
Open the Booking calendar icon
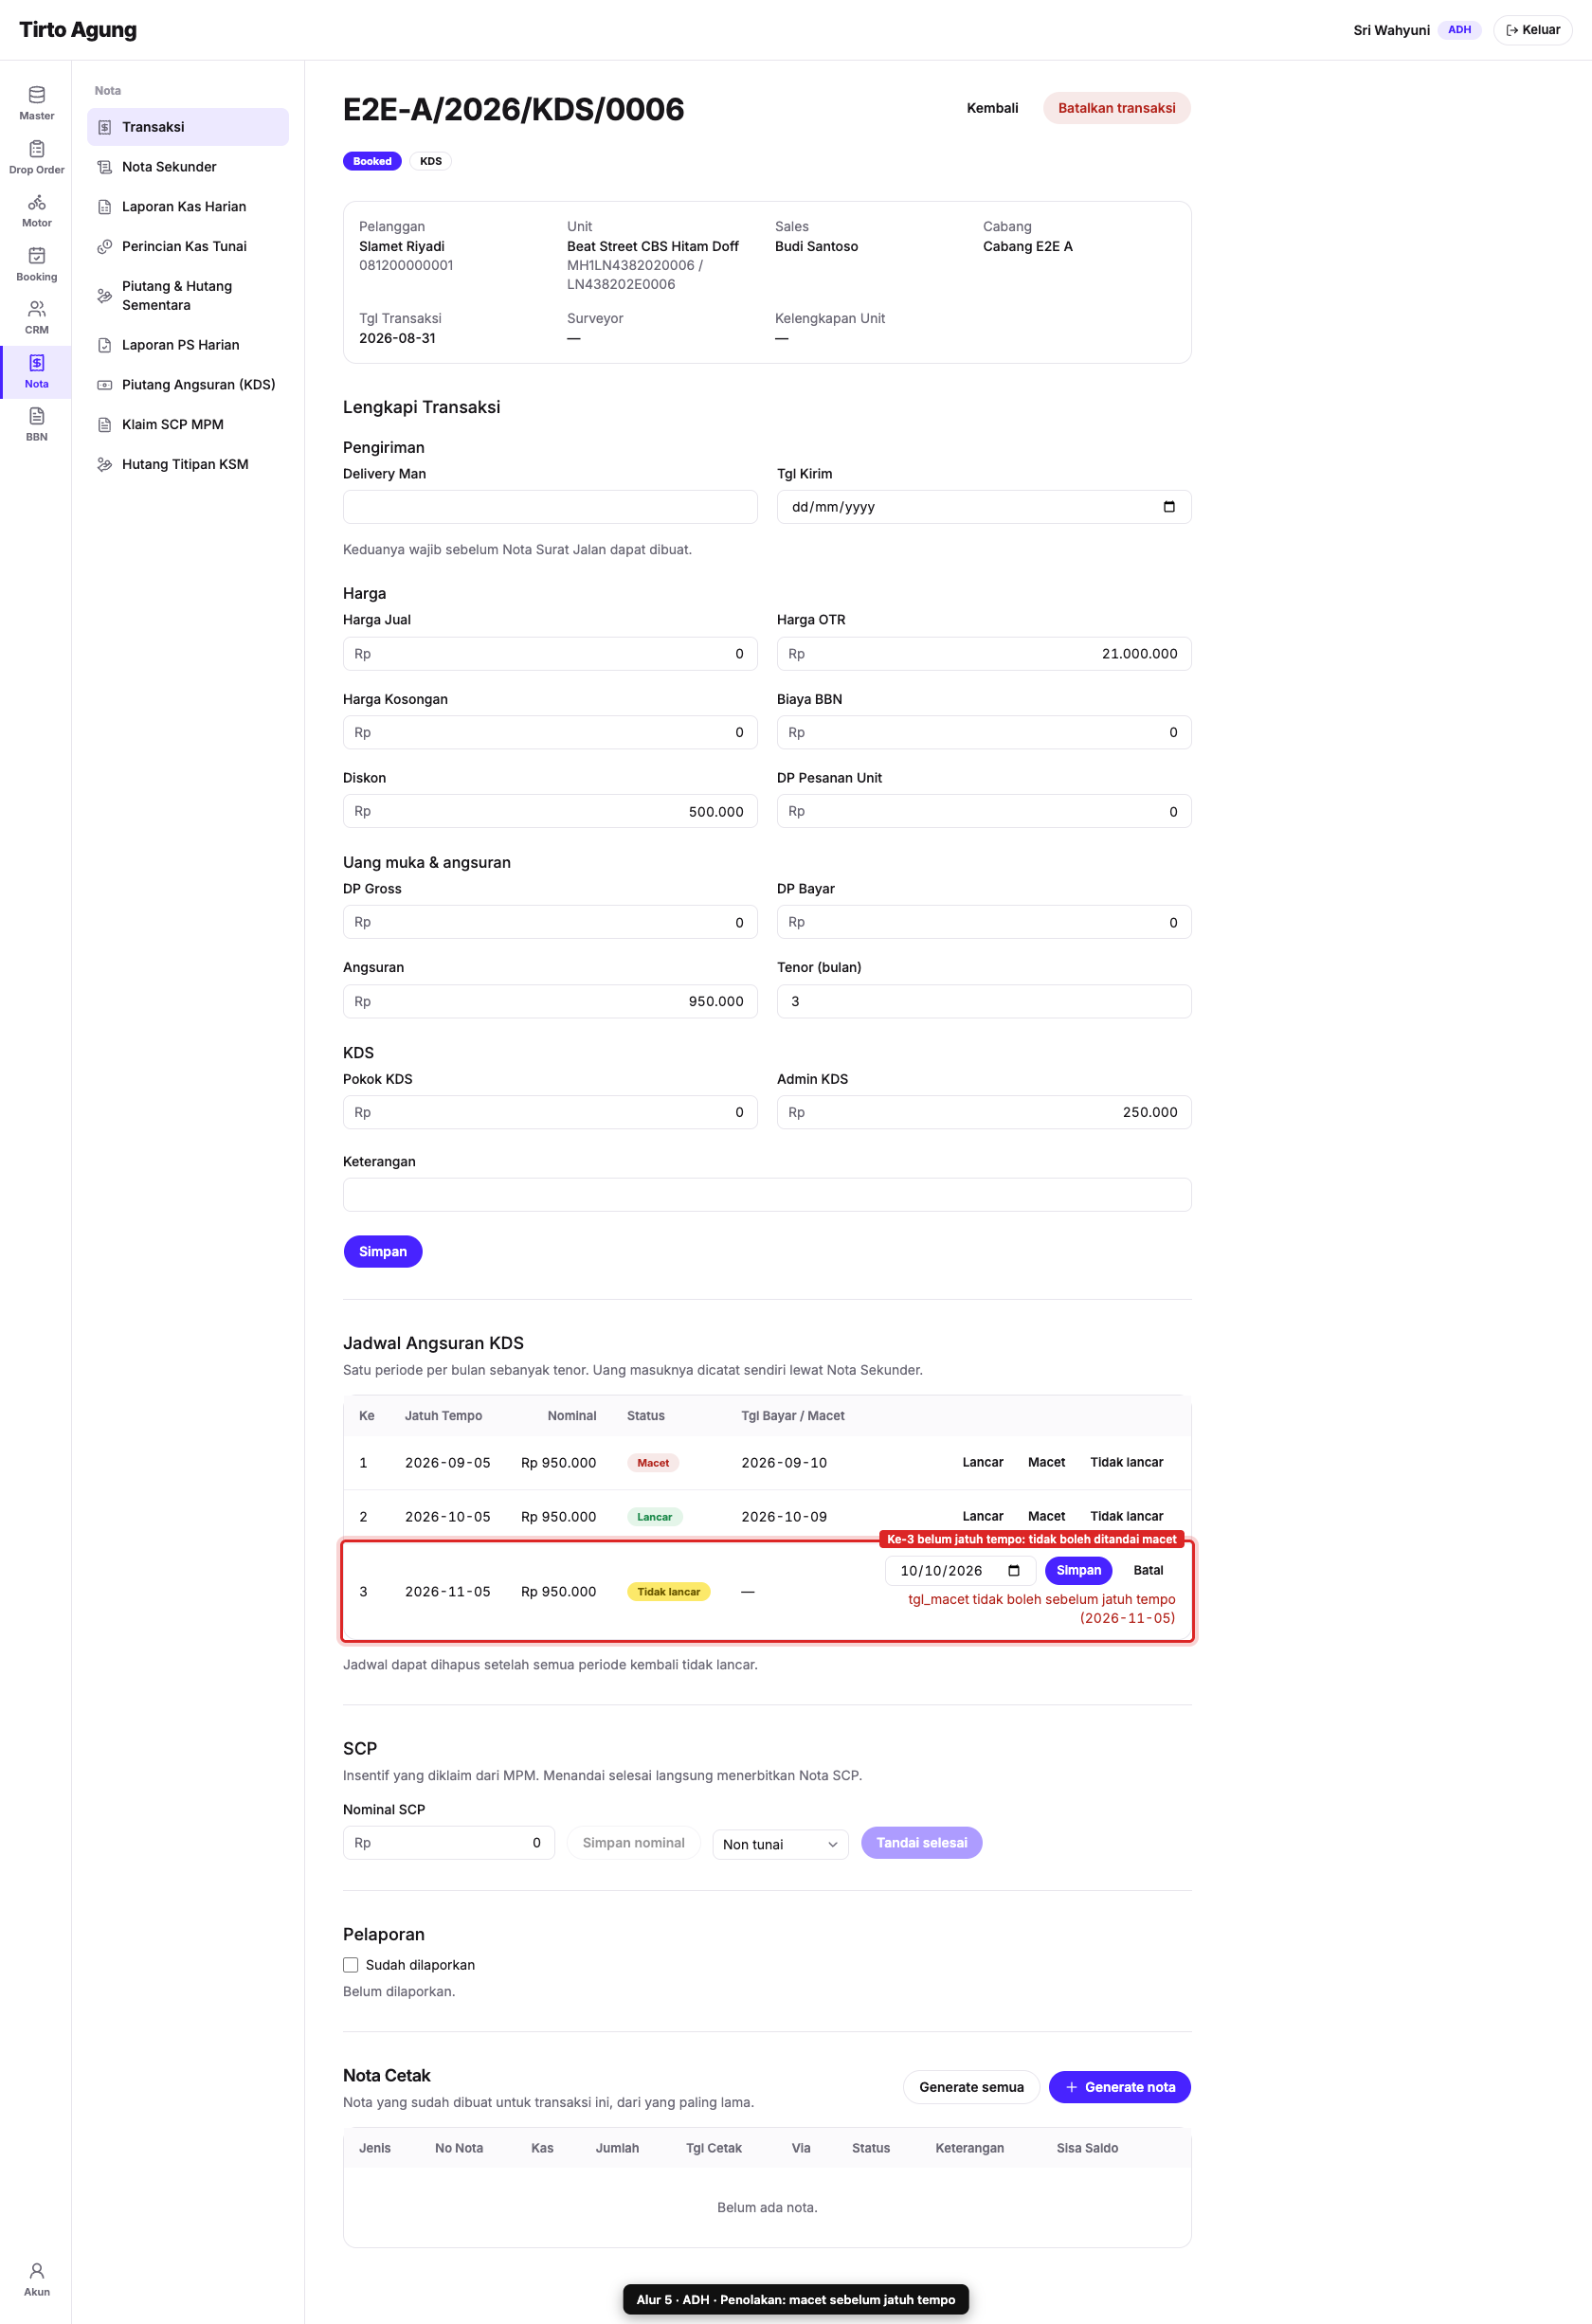coord(36,256)
